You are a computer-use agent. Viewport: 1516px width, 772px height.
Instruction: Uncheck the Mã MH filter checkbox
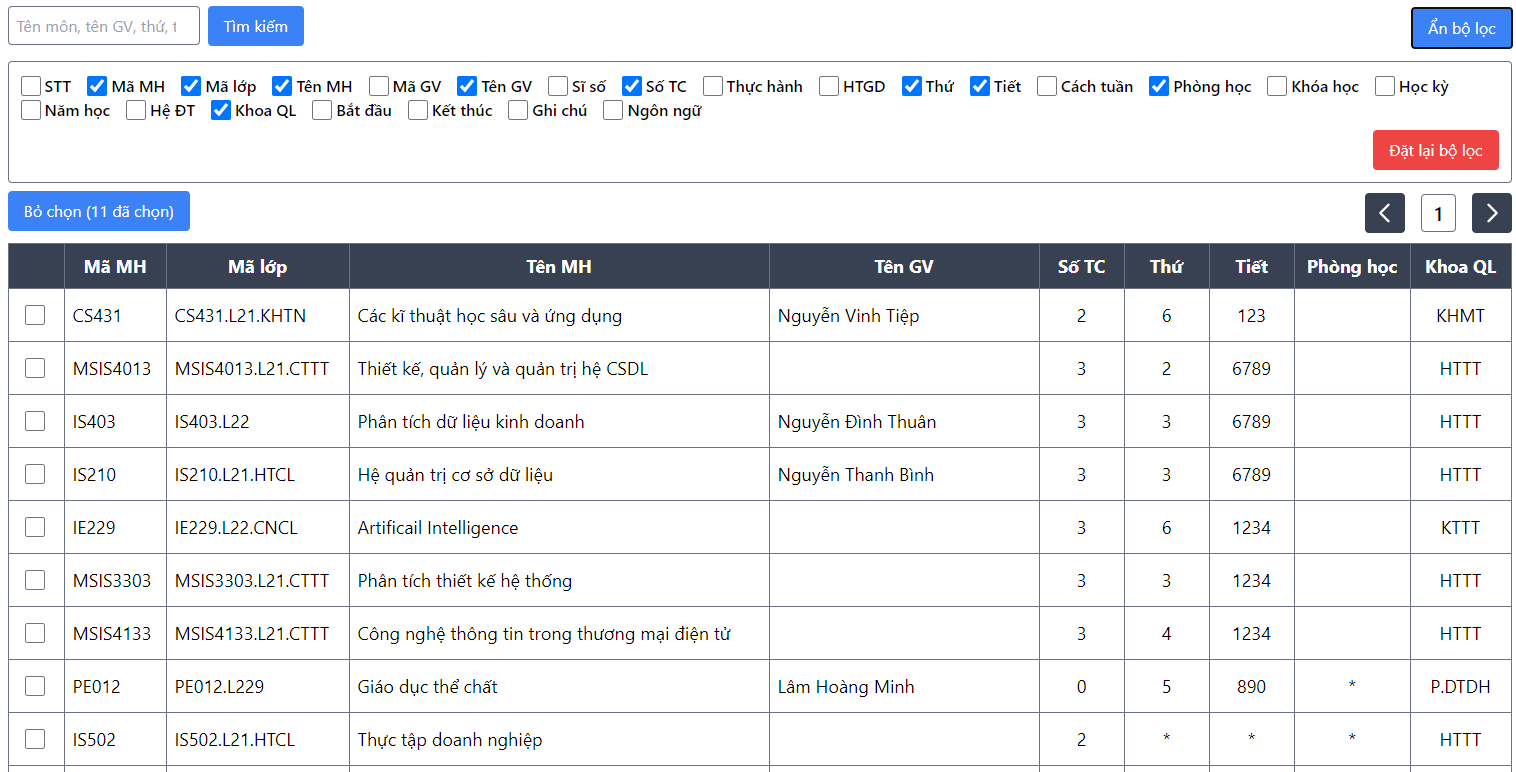[x=97, y=86]
